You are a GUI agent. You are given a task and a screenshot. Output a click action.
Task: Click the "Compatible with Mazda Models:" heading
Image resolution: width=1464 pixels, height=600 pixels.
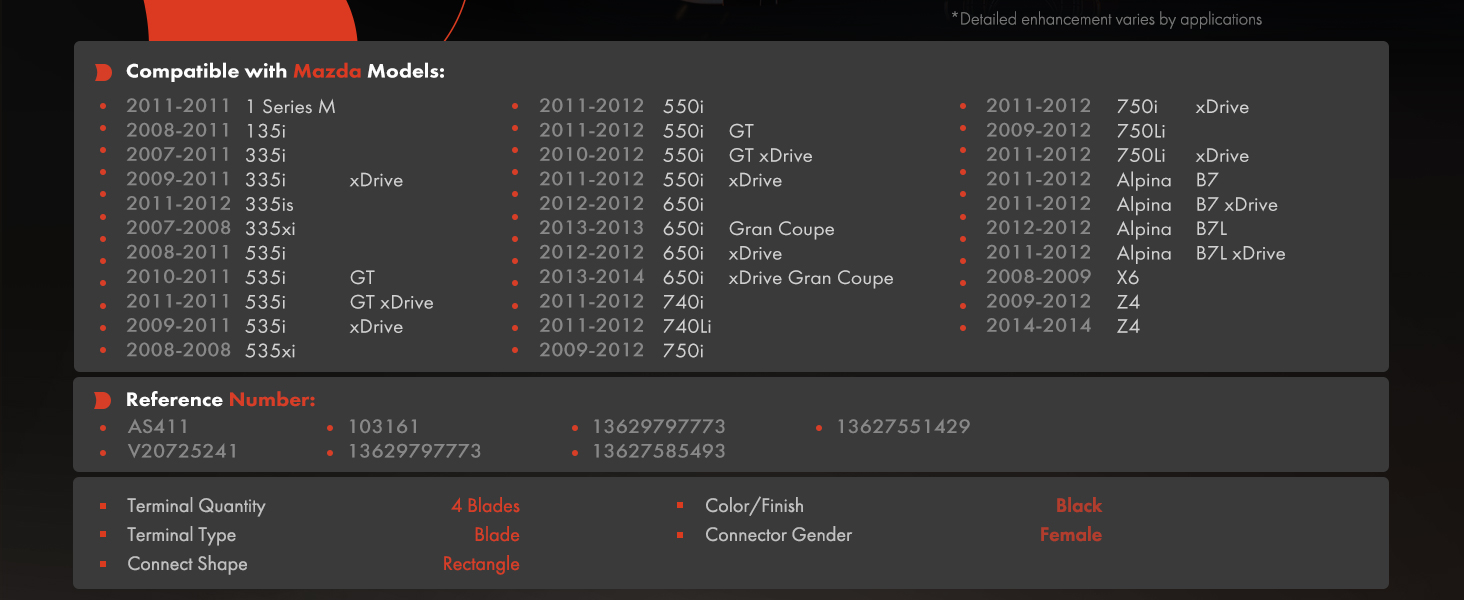[285, 72]
